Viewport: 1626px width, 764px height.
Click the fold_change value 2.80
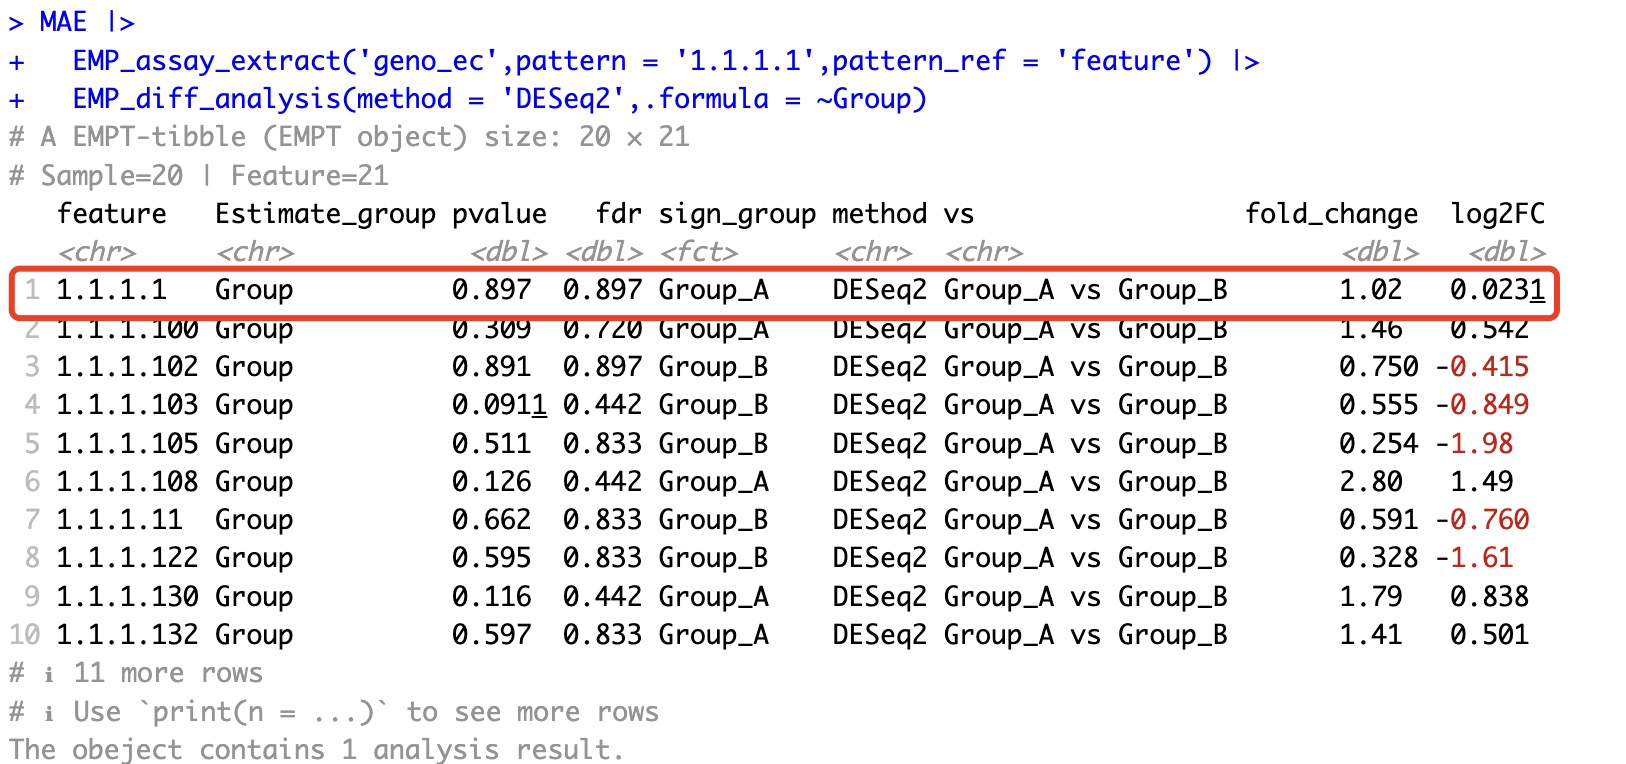tap(1370, 482)
